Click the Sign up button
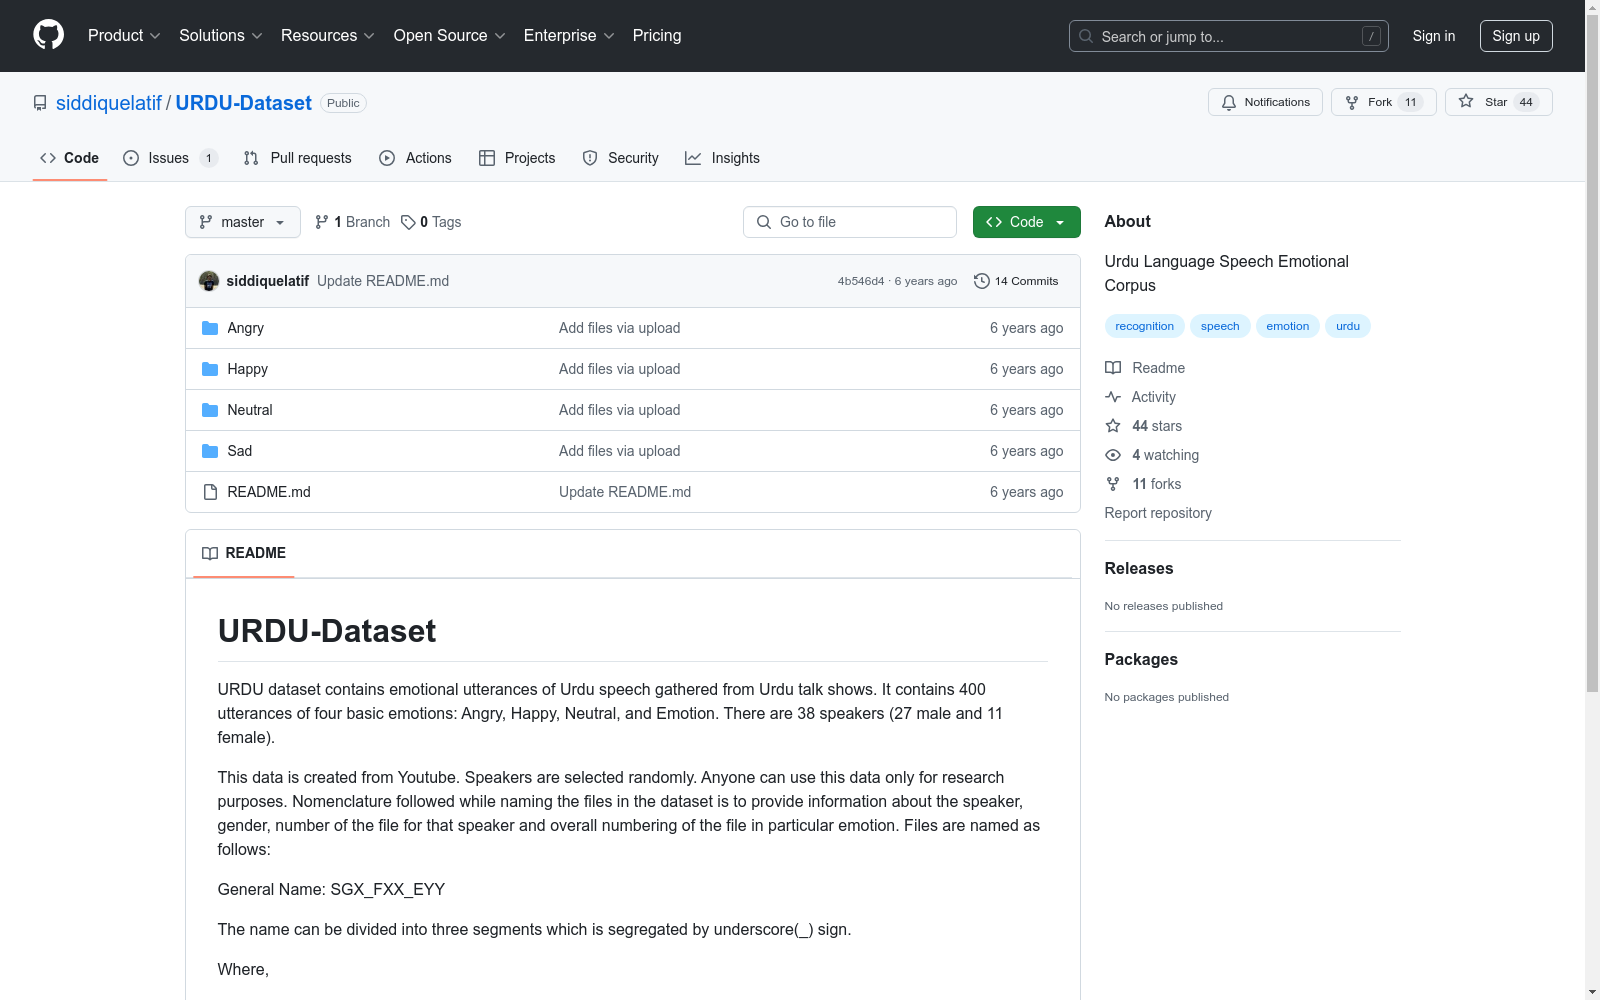Image resolution: width=1600 pixels, height=1000 pixels. (1516, 36)
